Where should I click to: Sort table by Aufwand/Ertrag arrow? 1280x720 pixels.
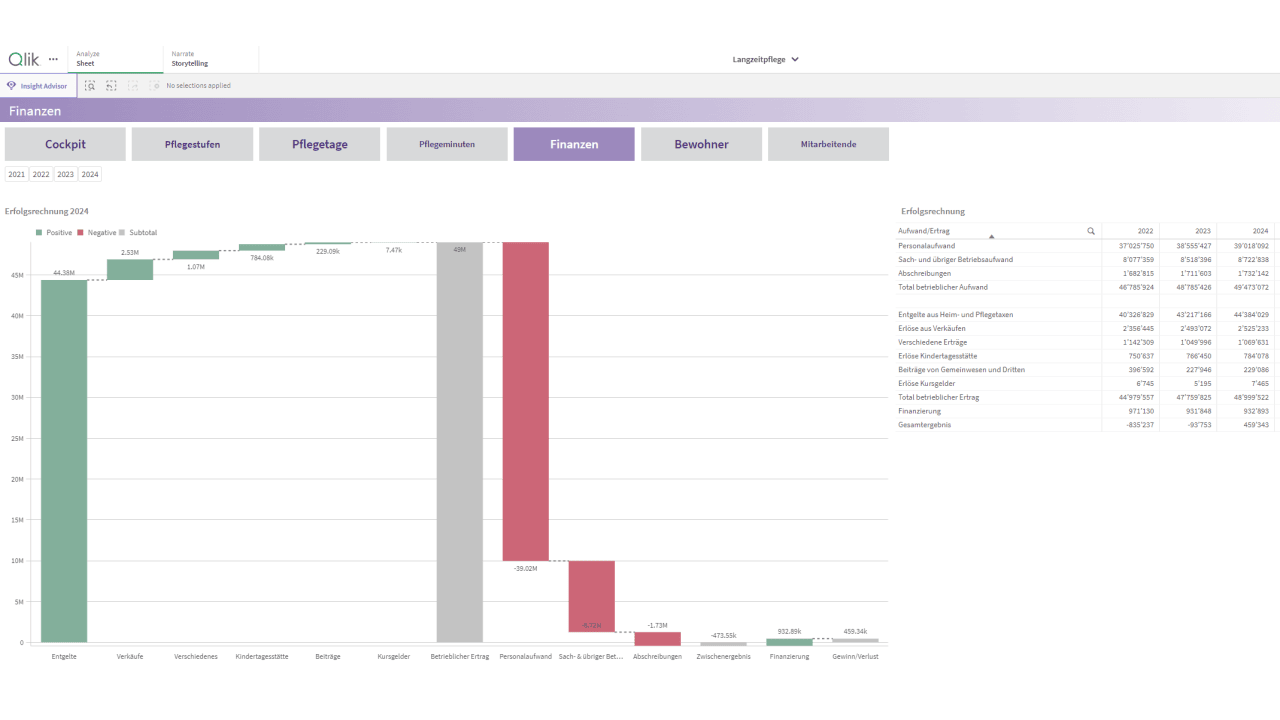991,237
